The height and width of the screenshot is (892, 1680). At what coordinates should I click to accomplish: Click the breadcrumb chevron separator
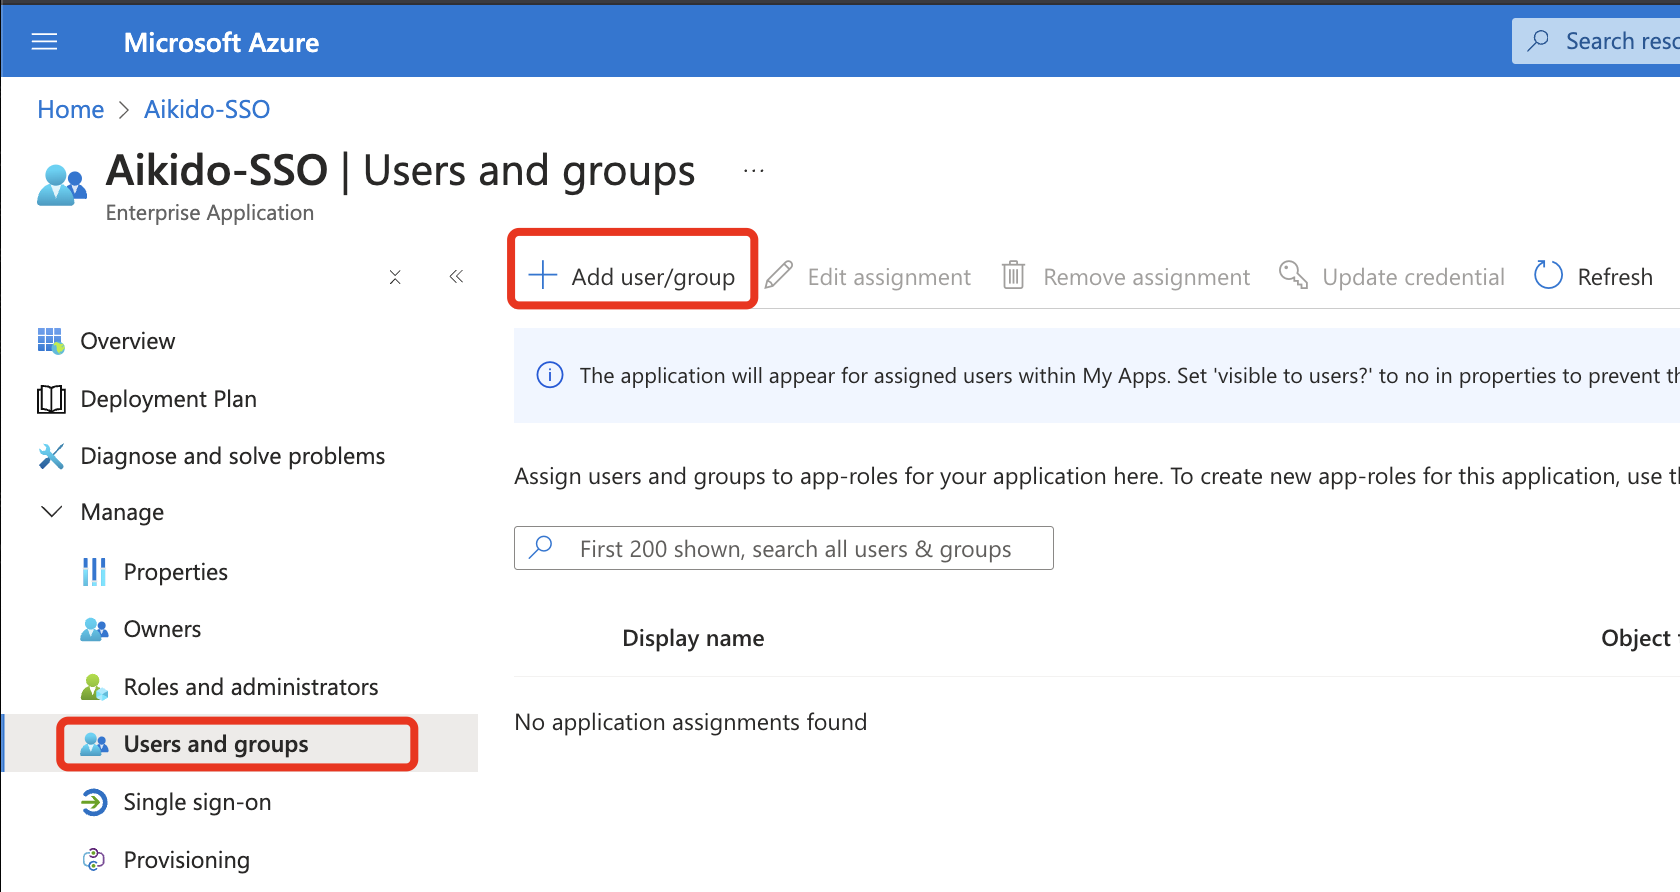click(124, 110)
